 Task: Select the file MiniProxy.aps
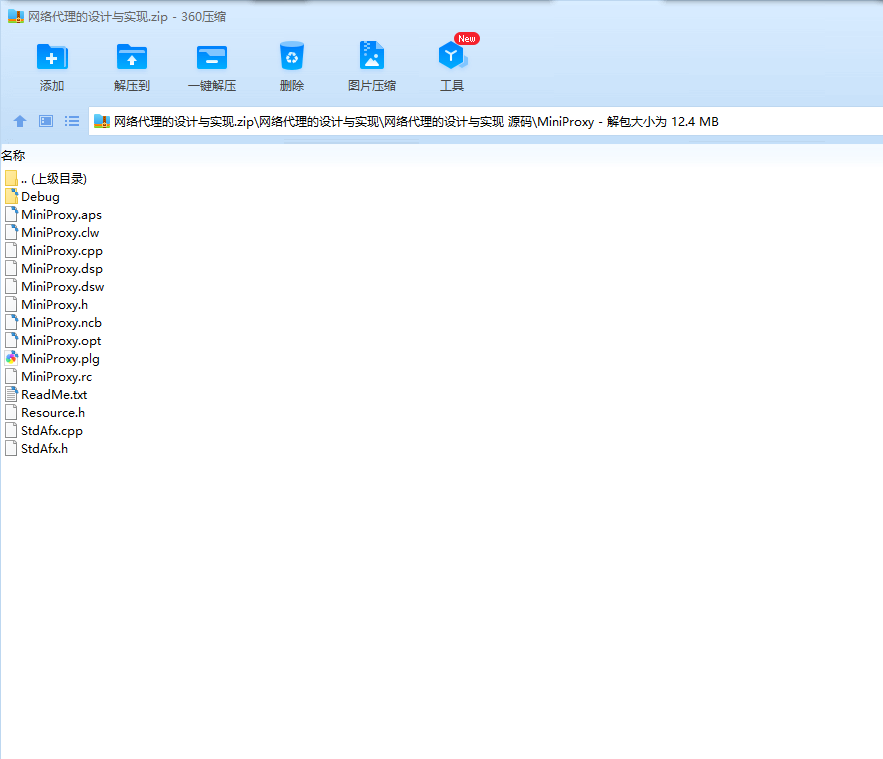[53, 215]
